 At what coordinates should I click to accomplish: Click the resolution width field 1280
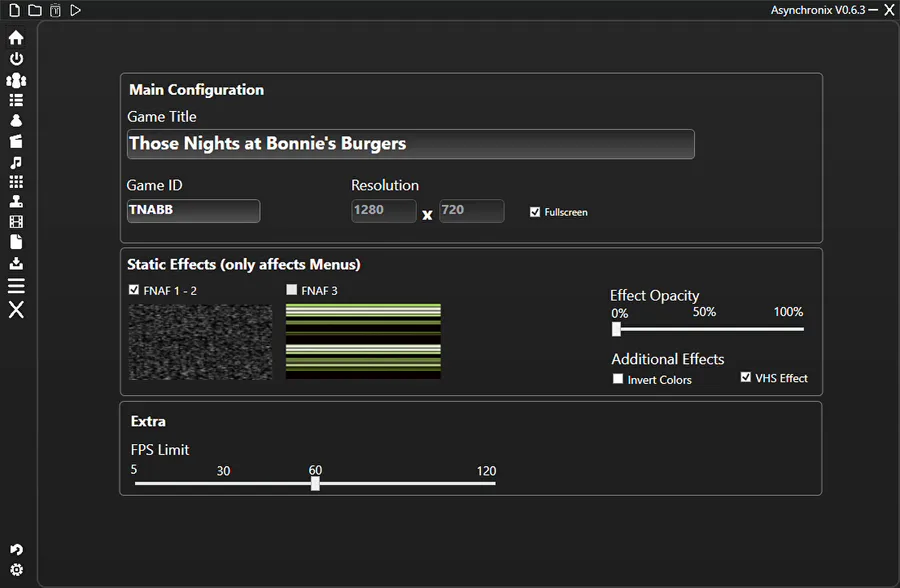click(383, 211)
